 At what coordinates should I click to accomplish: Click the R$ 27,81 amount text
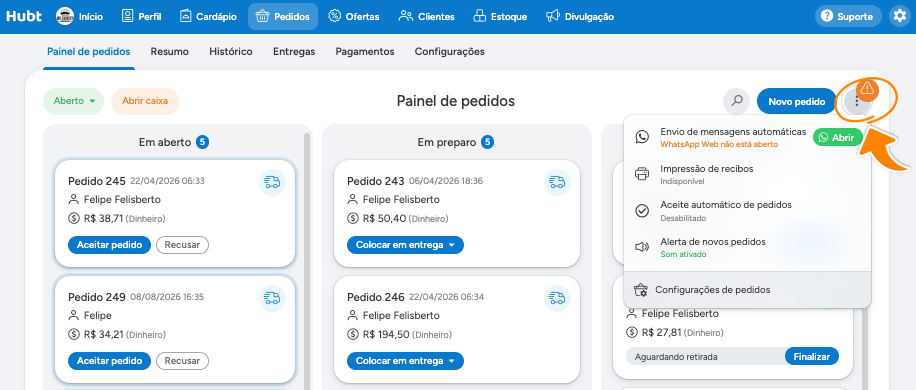pyautogui.click(x=661, y=332)
